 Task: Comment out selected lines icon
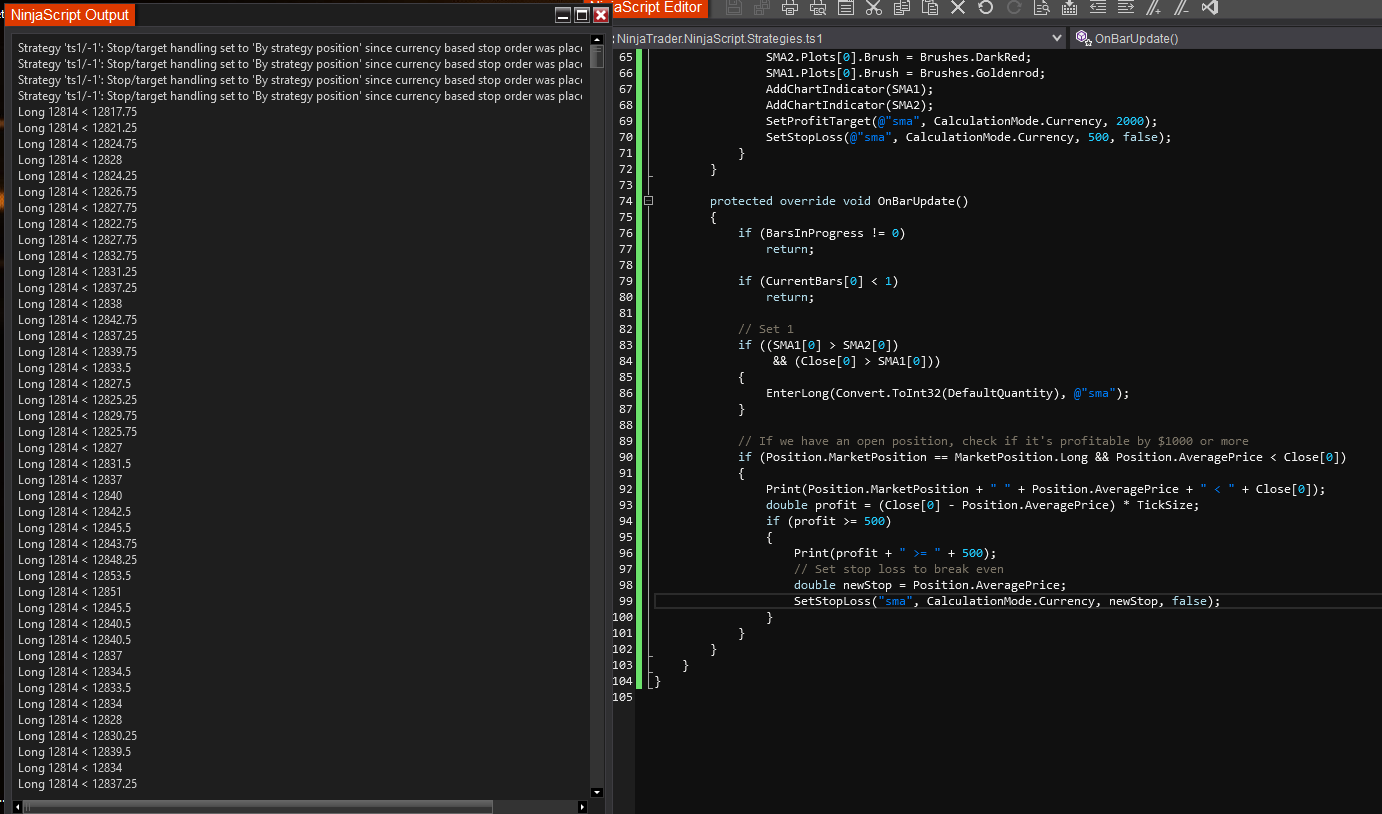(x=1153, y=8)
